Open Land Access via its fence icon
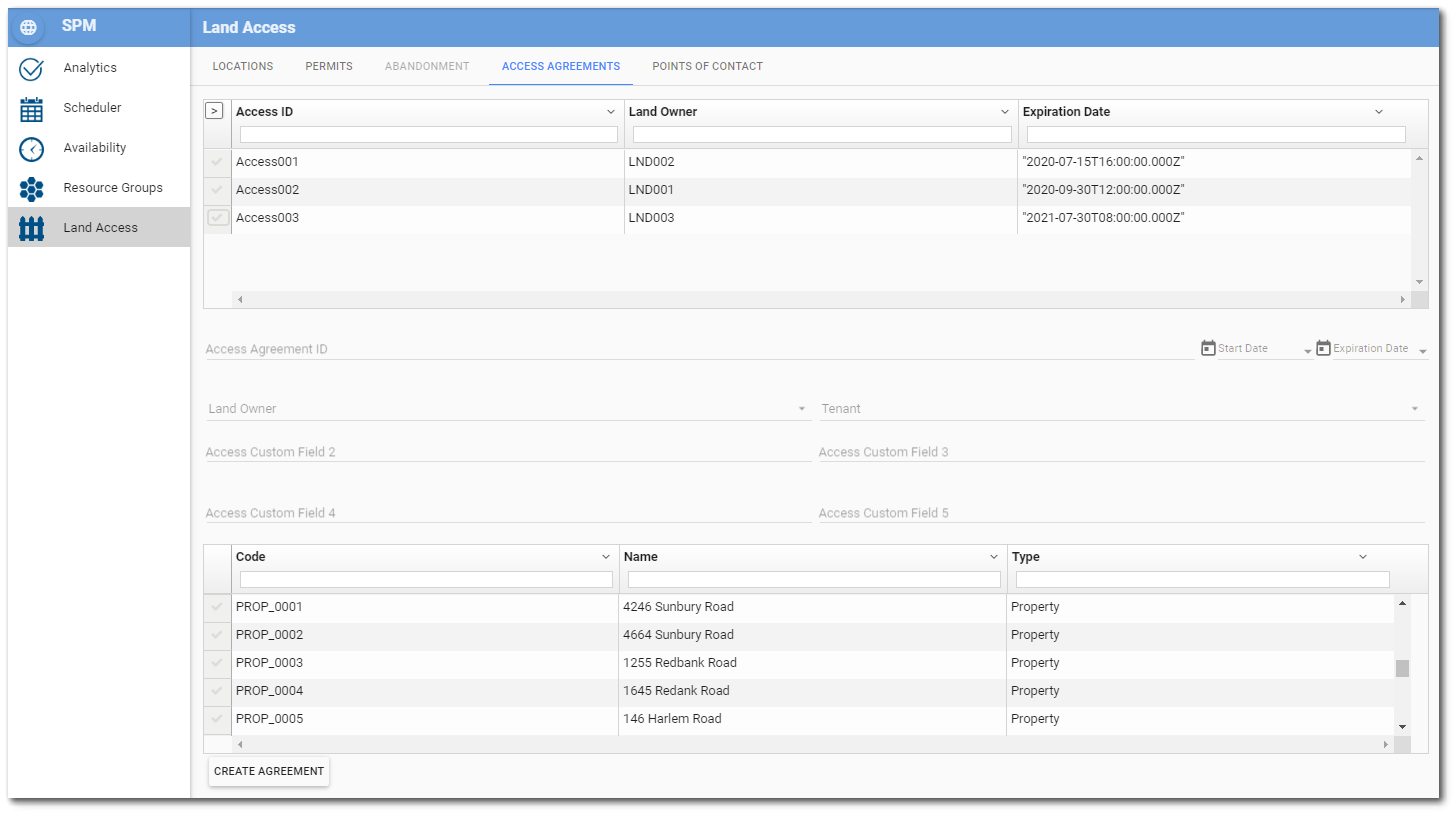The height and width of the screenshot is (814, 1455). [x=31, y=228]
